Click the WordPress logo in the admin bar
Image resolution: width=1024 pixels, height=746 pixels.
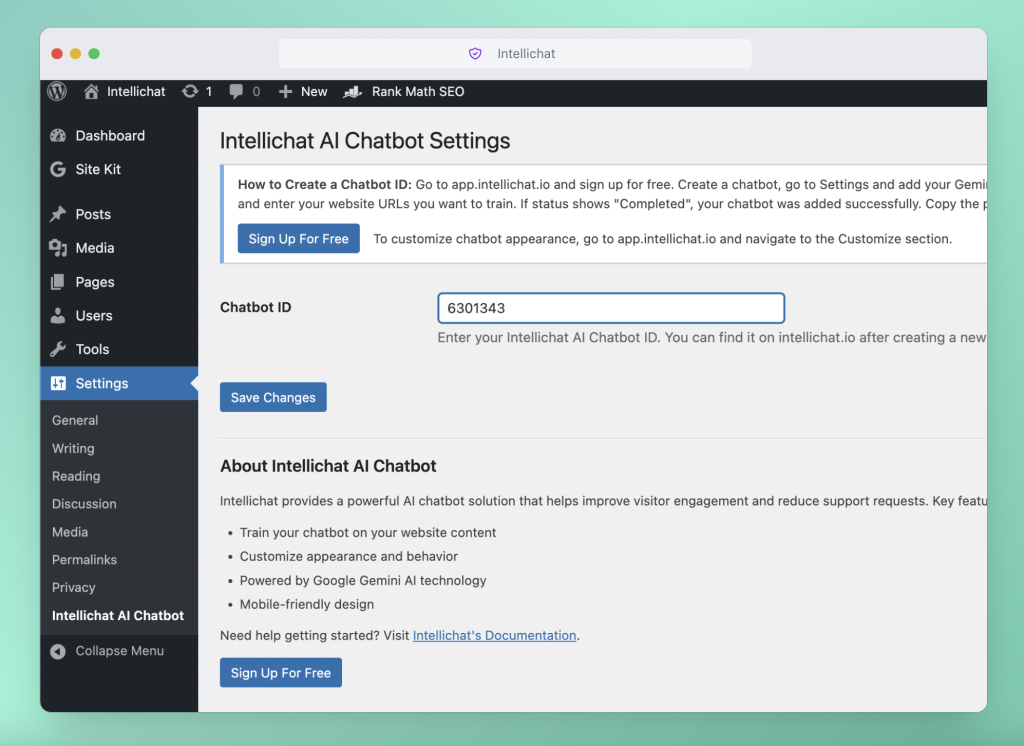tap(56, 91)
